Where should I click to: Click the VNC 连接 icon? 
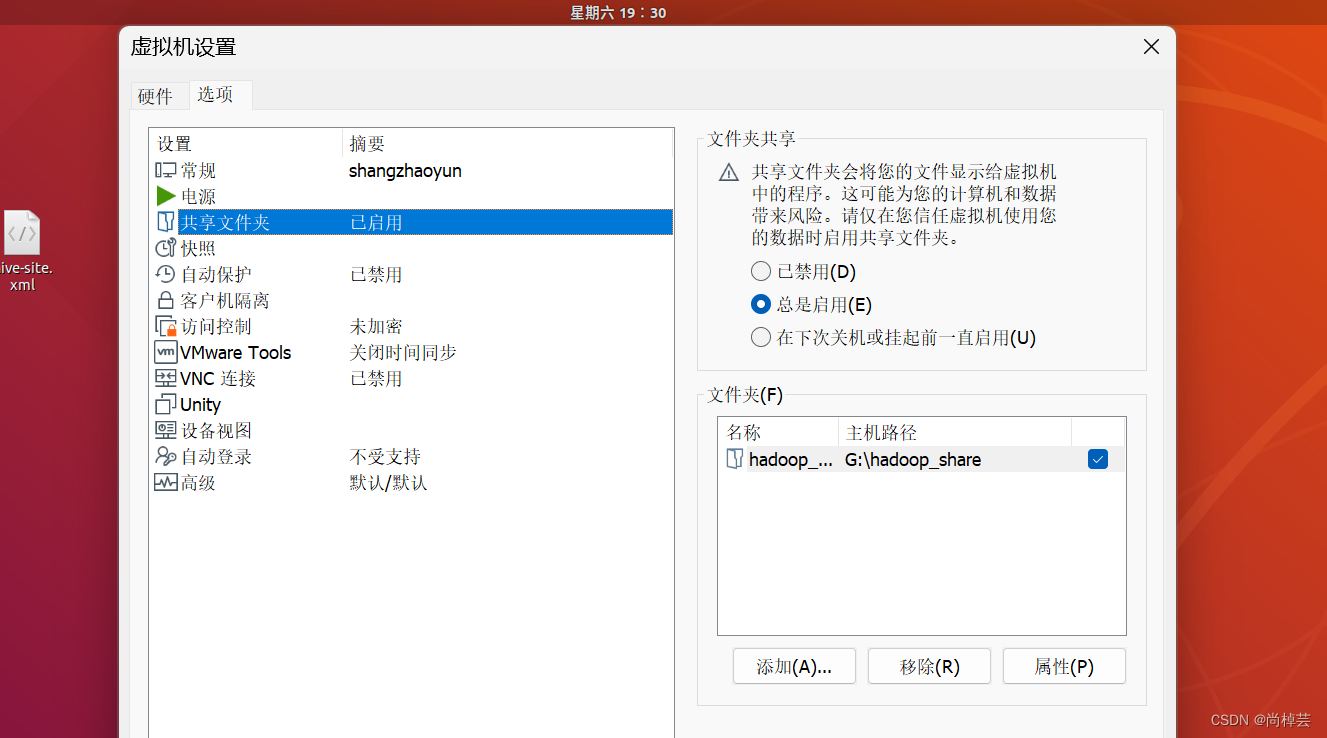pos(166,379)
